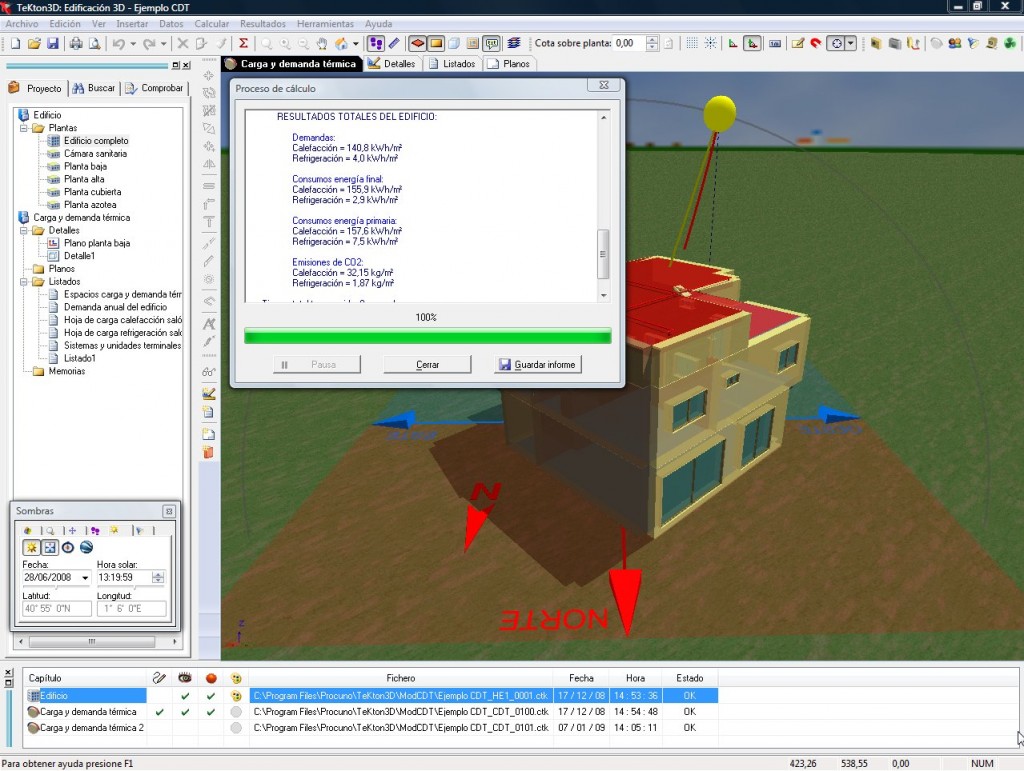Click the New document toolbar icon
Screen dimensions: 1024x771
coord(15,44)
